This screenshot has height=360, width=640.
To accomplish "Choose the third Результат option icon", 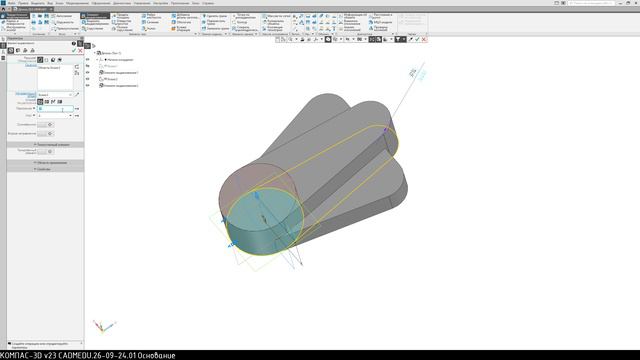I will [53, 60].
